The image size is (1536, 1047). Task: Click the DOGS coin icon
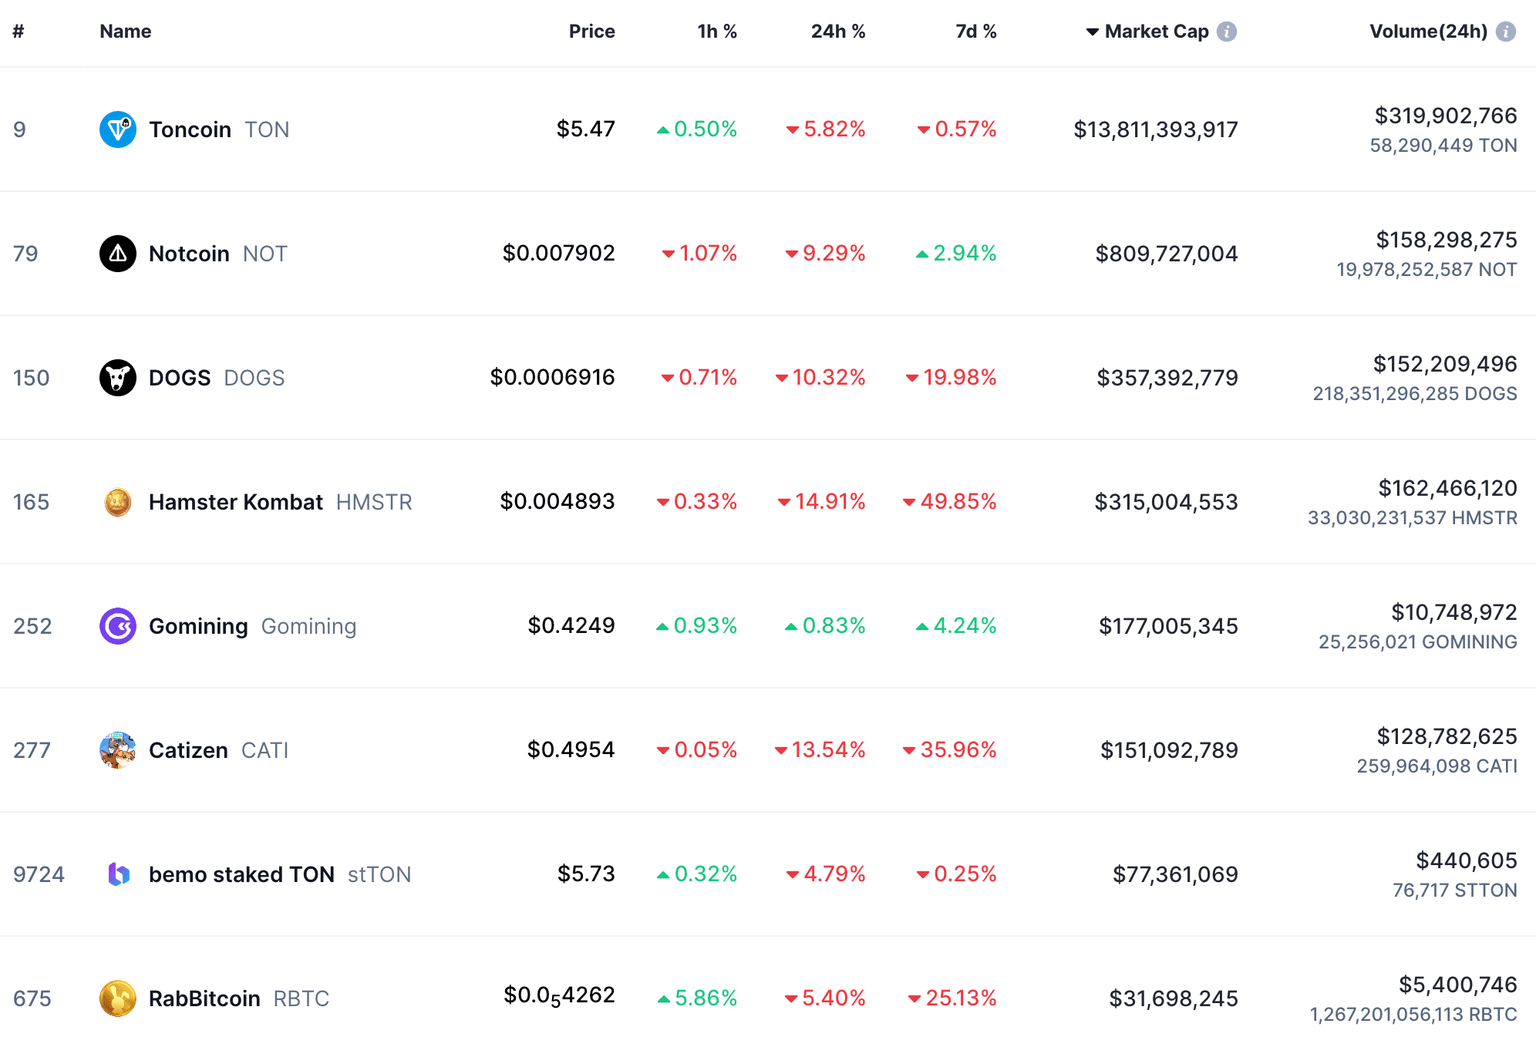pyautogui.click(x=117, y=377)
